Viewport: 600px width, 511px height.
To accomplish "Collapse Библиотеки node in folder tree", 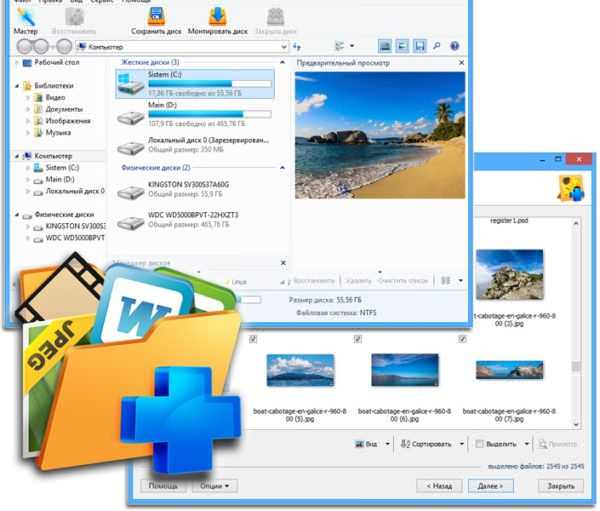I will [17, 86].
